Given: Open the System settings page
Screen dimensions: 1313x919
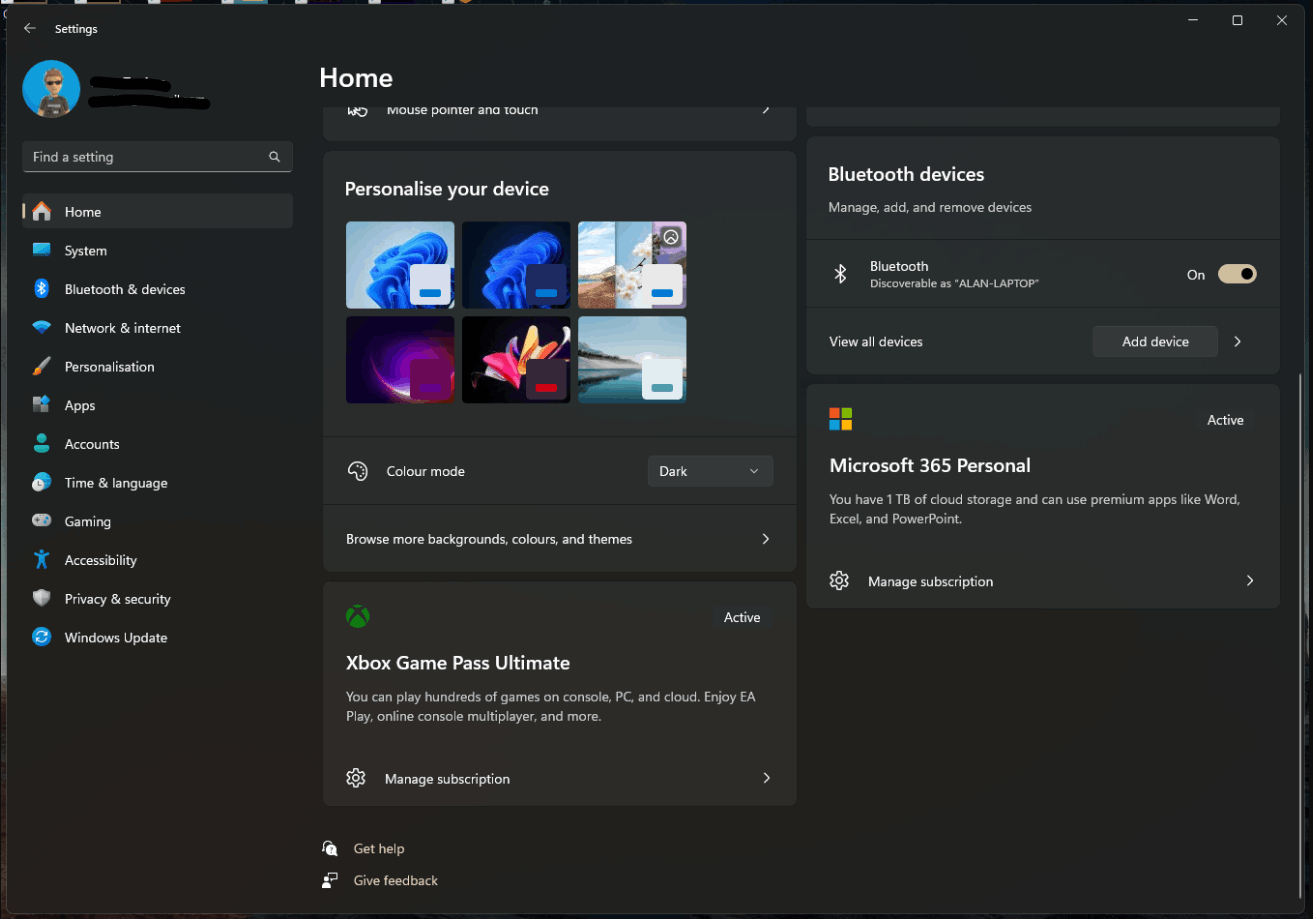Looking at the screenshot, I should [x=158, y=250].
